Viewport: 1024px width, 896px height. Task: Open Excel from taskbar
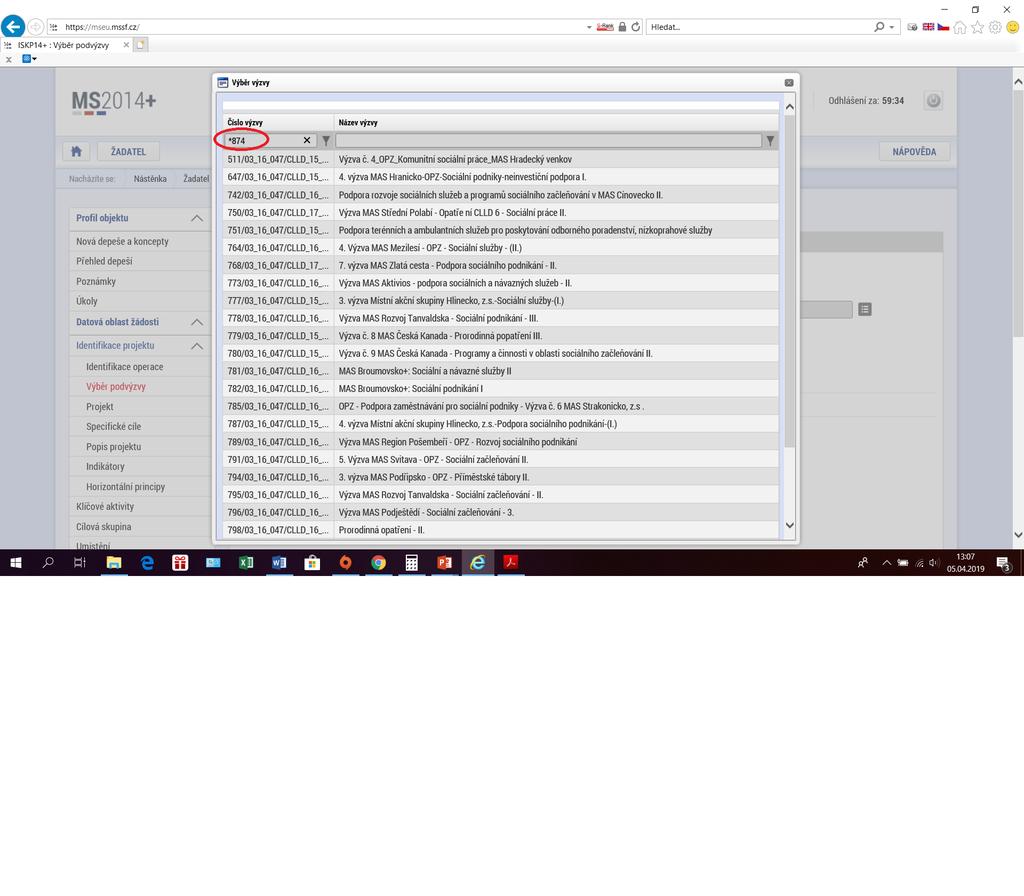pos(246,562)
